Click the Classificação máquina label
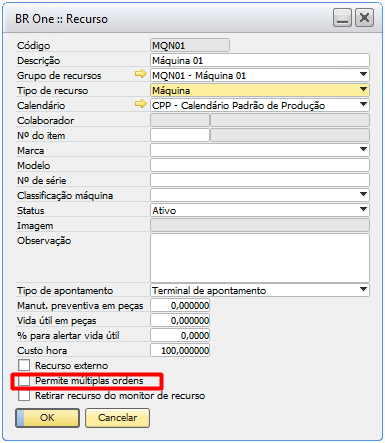The width and height of the screenshot is (385, 443). click(65, 195)
